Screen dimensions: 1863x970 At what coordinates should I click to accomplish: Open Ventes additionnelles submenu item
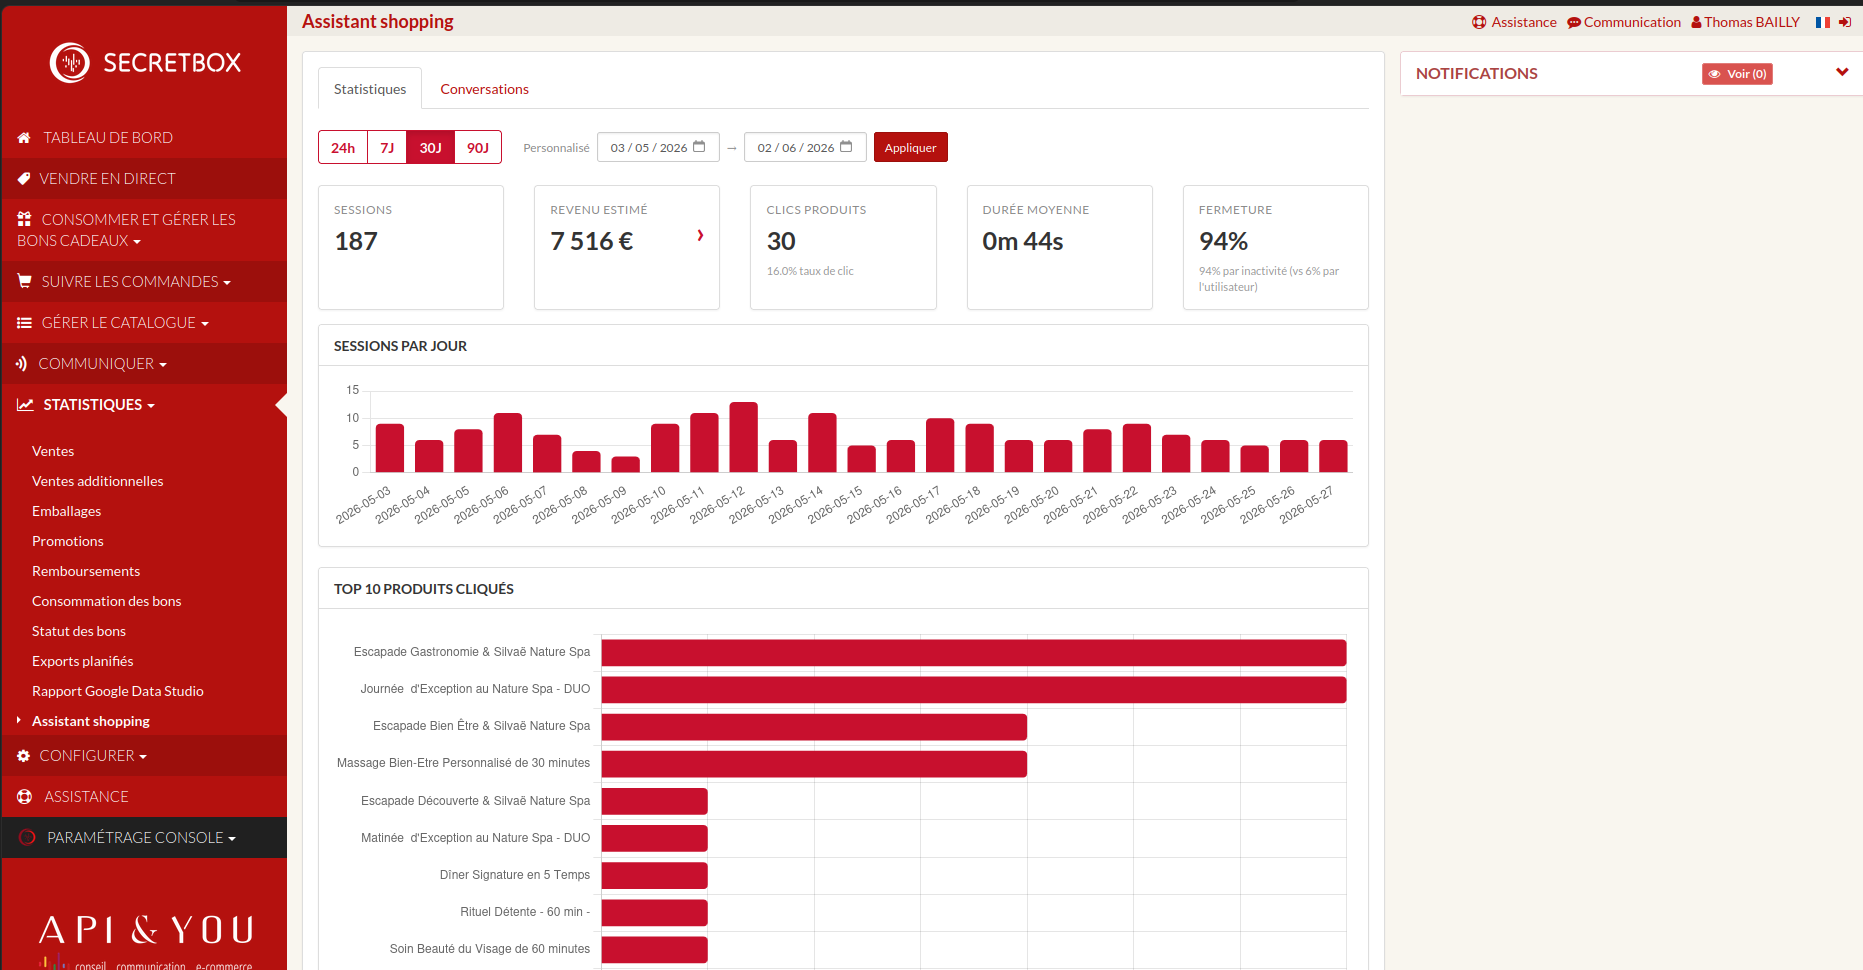(x=97, y=481)
